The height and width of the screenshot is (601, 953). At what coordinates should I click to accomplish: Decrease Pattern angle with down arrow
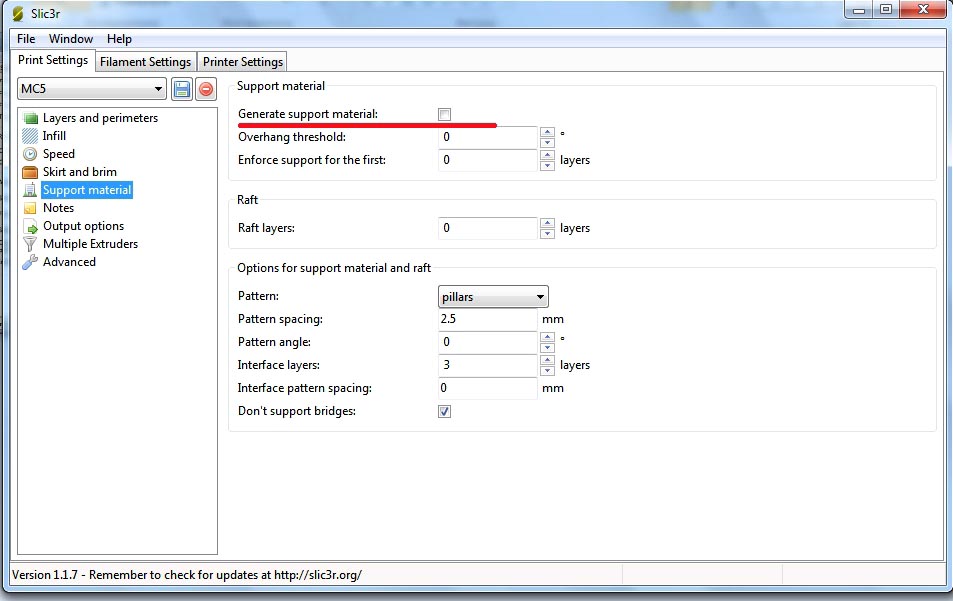click(547, 348)
